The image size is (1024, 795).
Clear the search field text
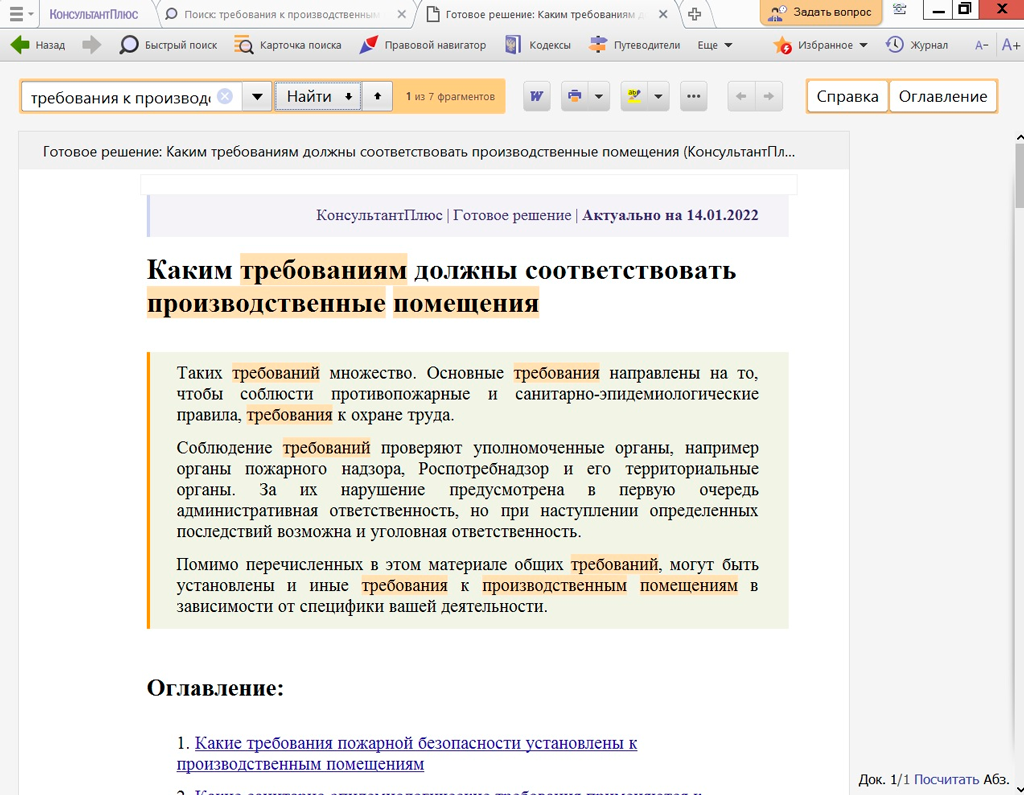pos(225,97)
